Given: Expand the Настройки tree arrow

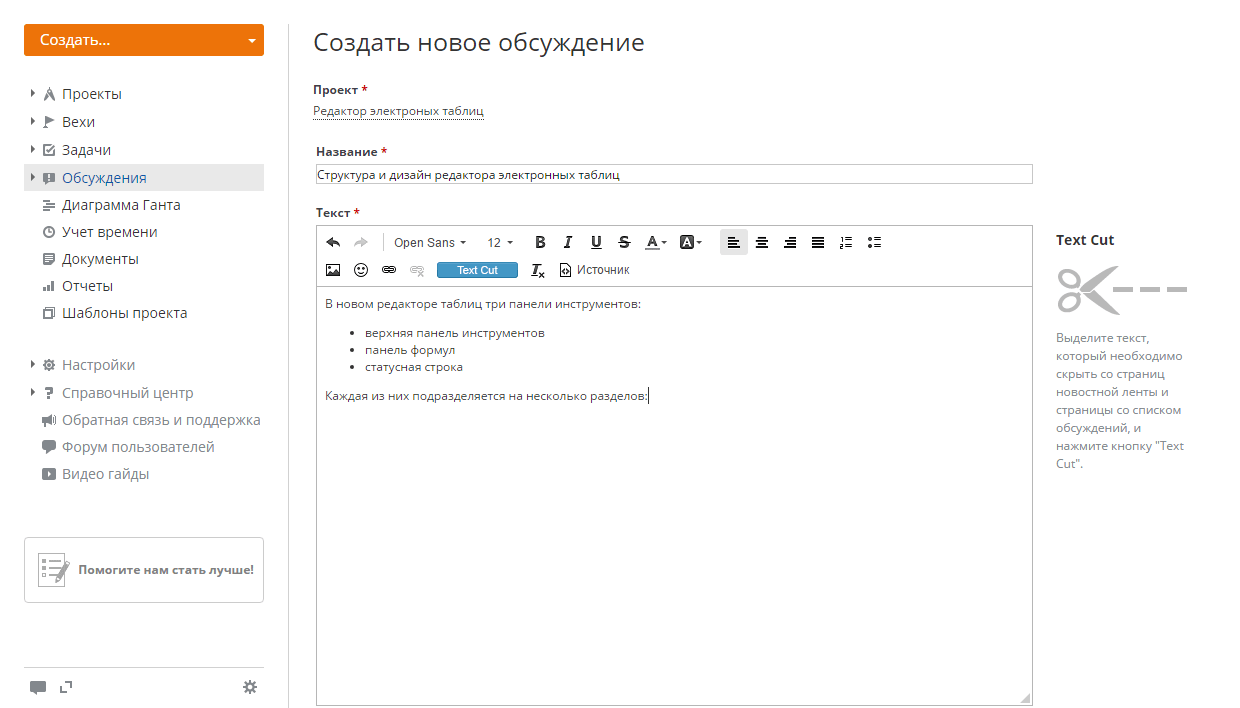Looking at the screenshot, I should coord(33,364).
